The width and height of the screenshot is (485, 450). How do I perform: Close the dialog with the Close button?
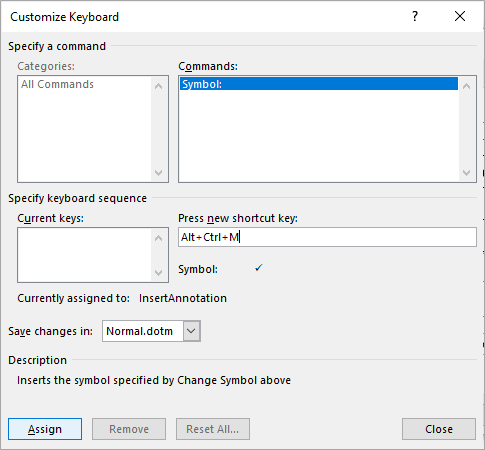[439, 429]
